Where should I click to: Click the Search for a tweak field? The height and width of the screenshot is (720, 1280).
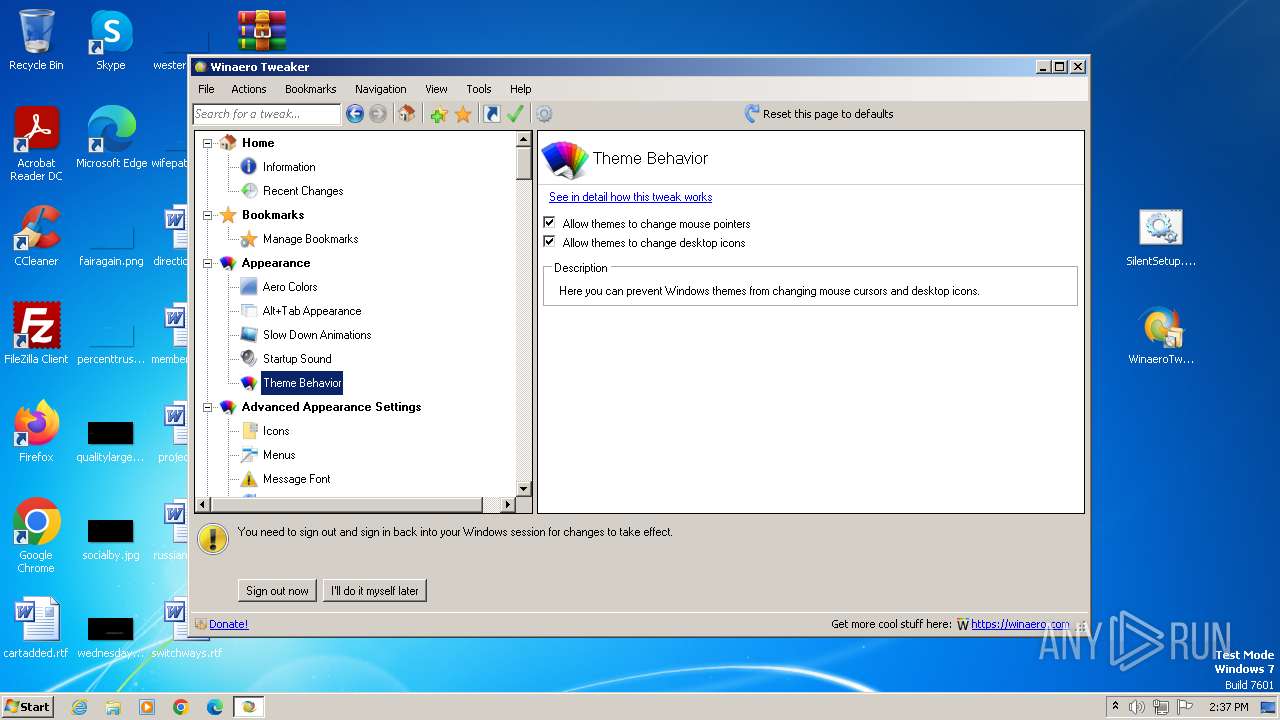click(267, 114)
